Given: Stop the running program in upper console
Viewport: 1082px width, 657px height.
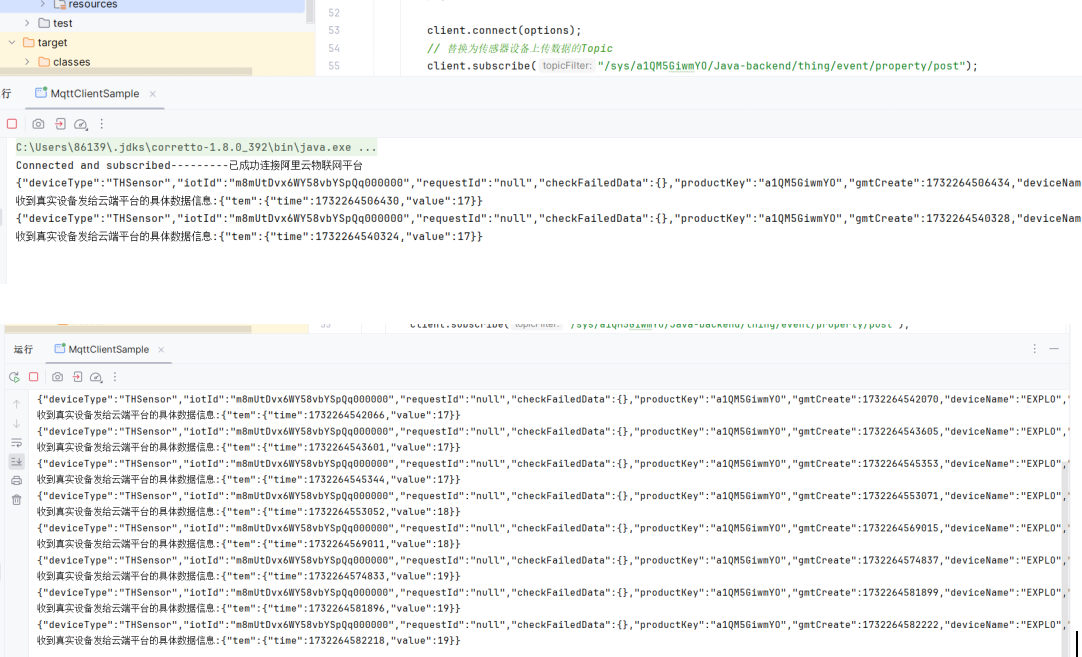Looking at the screenshot, I should (x=12, y=124).
